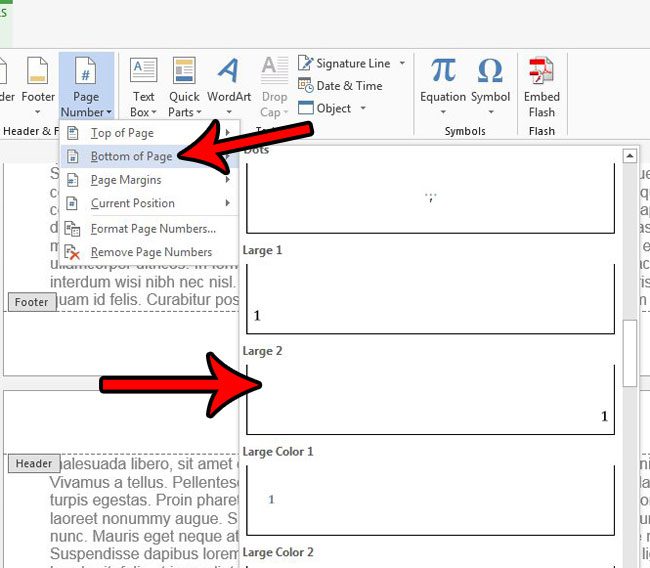This screenshot has width=650, height=568.
Task: Click the gallery scrollbar up arrow
Action: coord(630,156)
